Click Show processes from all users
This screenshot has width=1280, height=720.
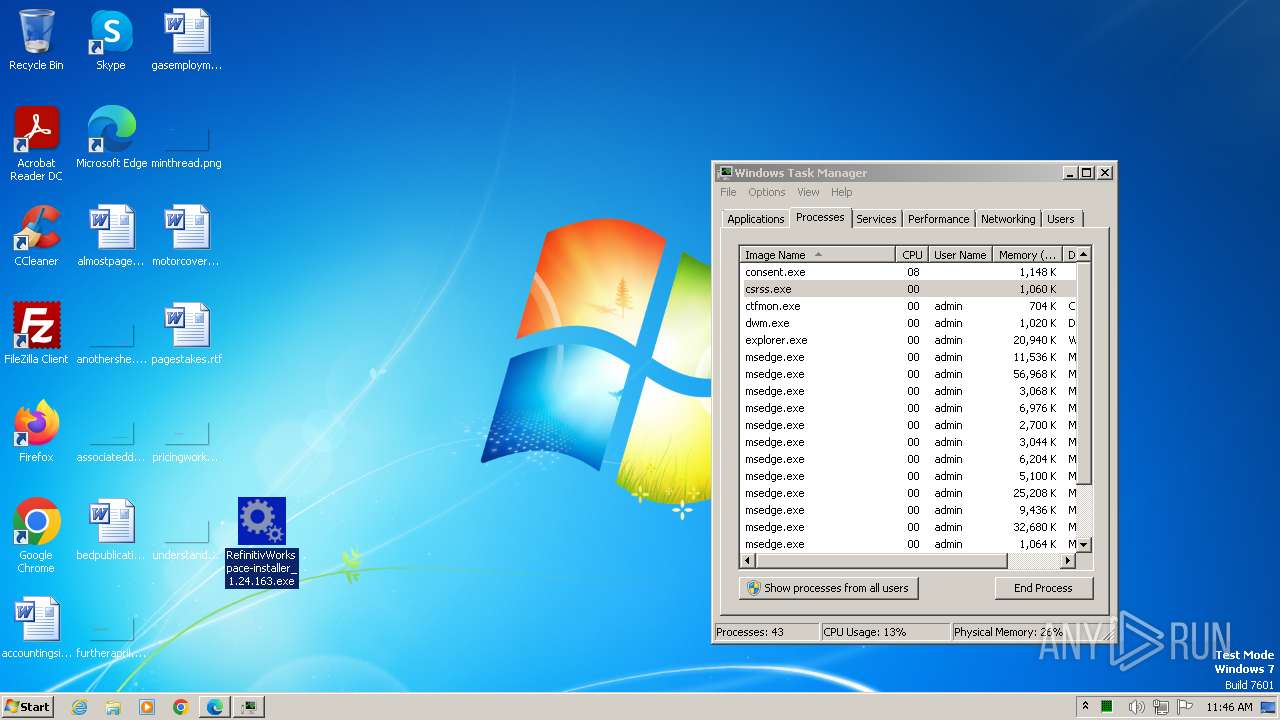tap(828, 588)
